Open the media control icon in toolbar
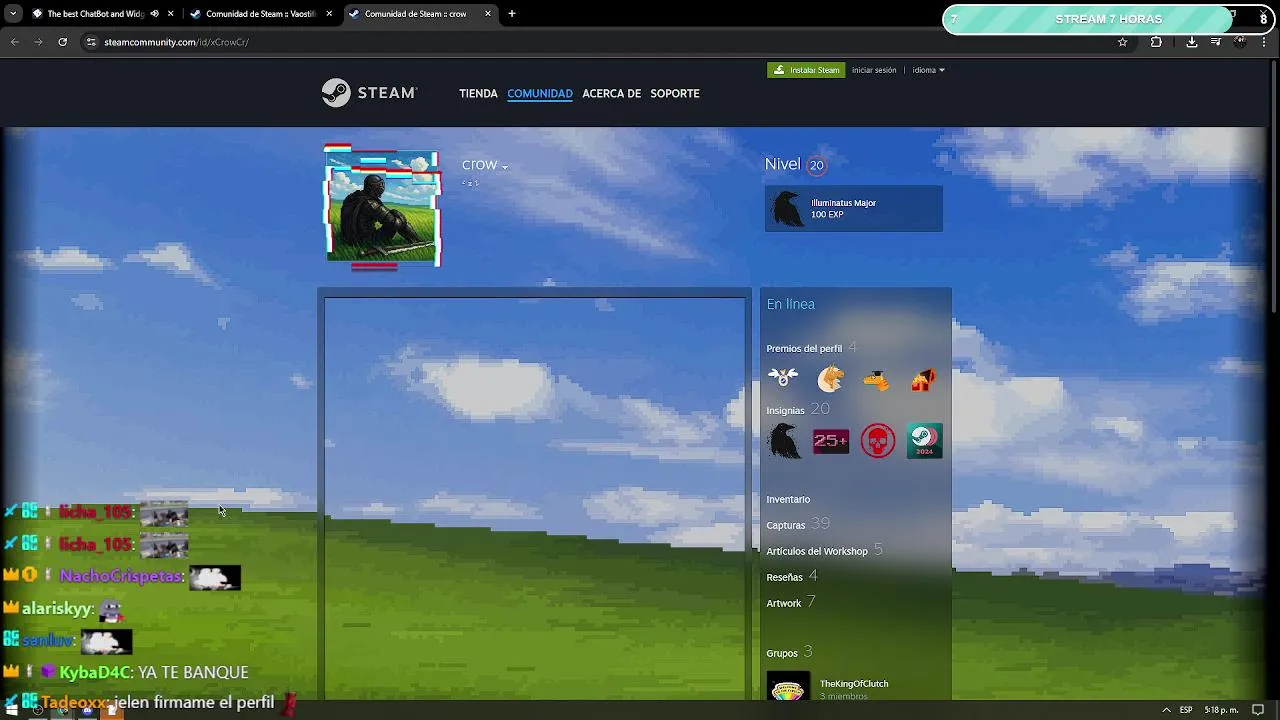The height and width of the screenshot is (720, 1280). pos(1216,42)
